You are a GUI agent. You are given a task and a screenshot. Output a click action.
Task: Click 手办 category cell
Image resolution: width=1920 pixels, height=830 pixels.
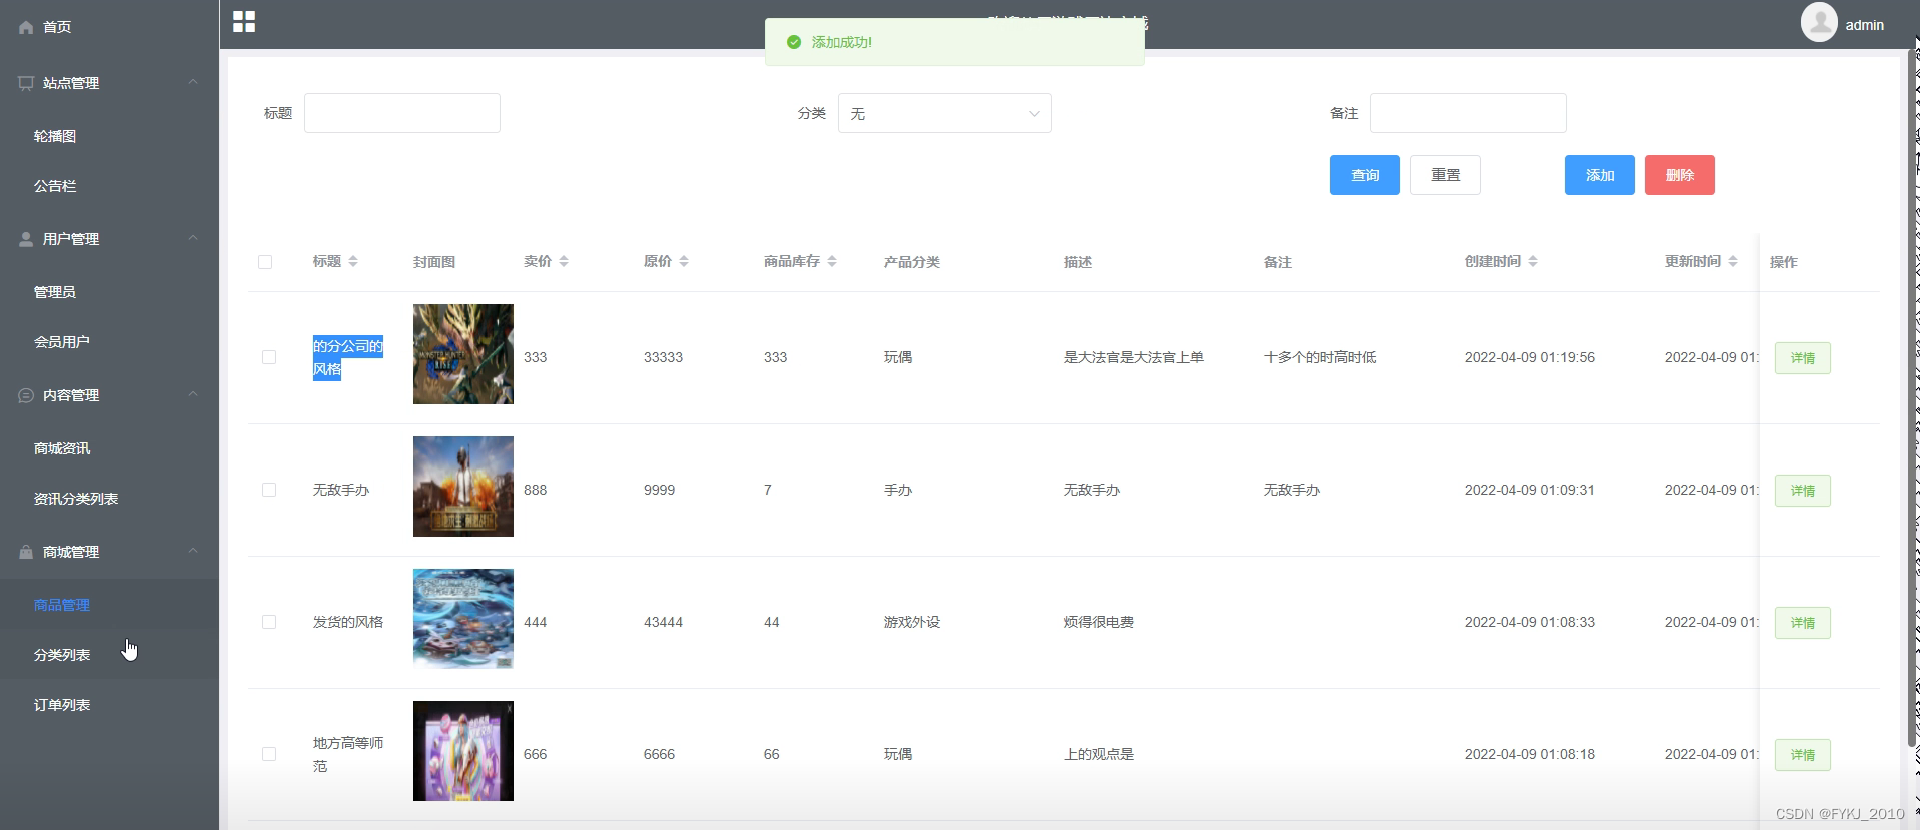898,490
